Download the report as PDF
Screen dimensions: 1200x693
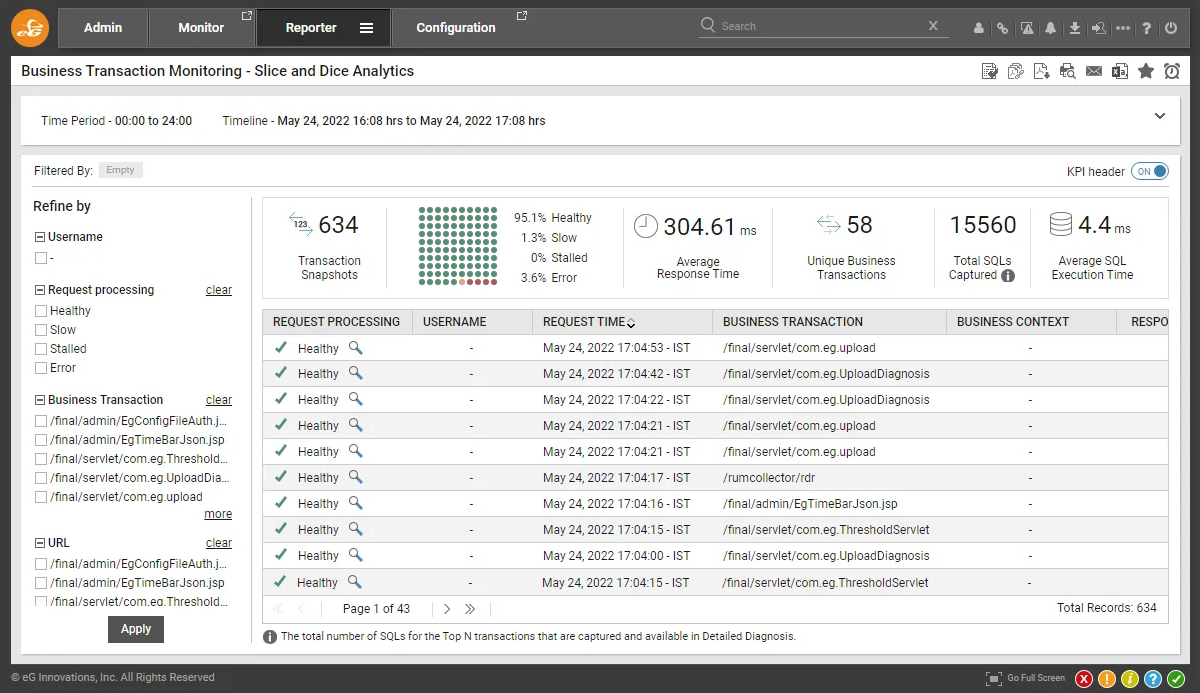click(x=1042, y=71)
